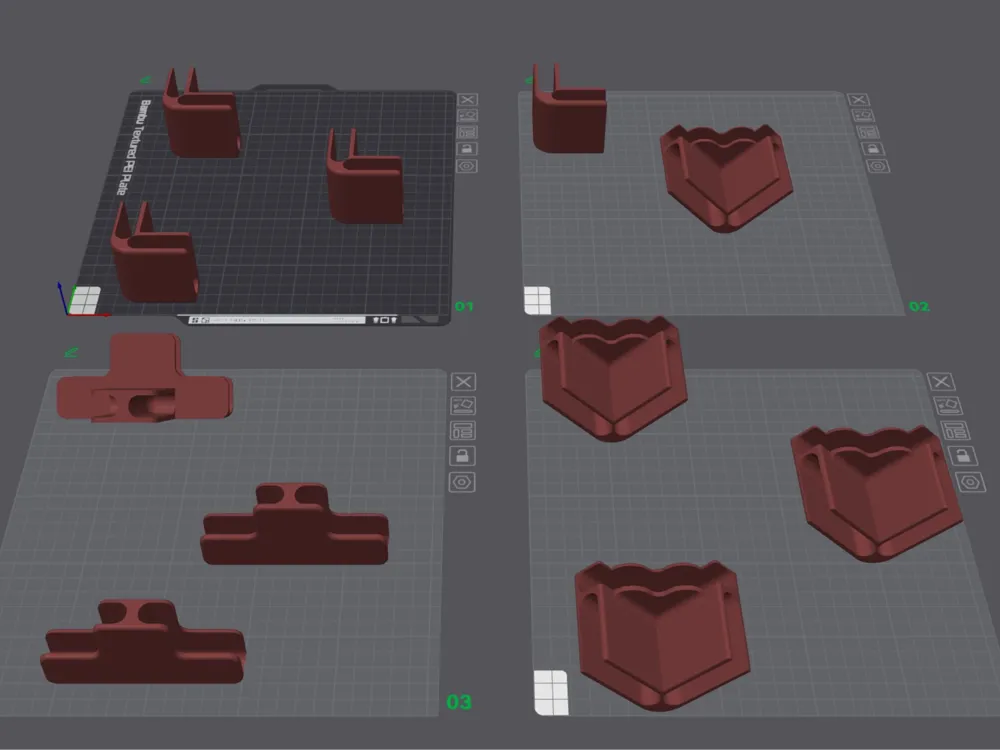Delete plate 02 using its X icon

pyautogui.click(x=858, y=99)
